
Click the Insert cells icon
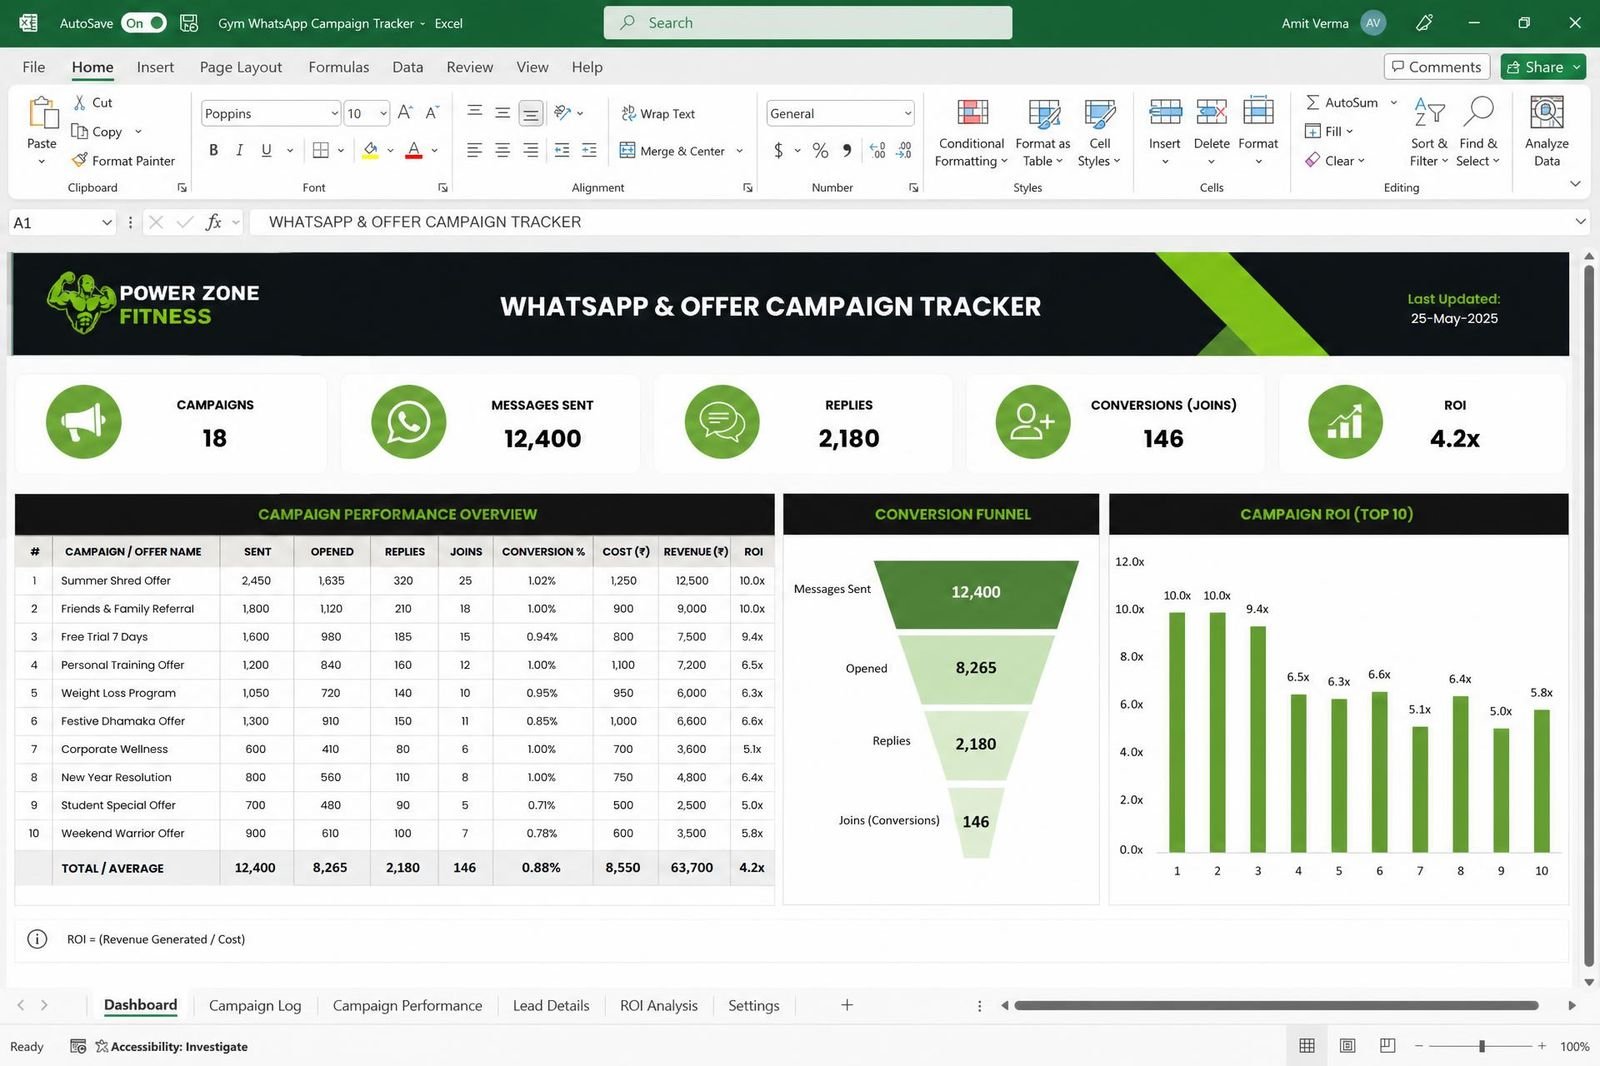[1165, 112]
